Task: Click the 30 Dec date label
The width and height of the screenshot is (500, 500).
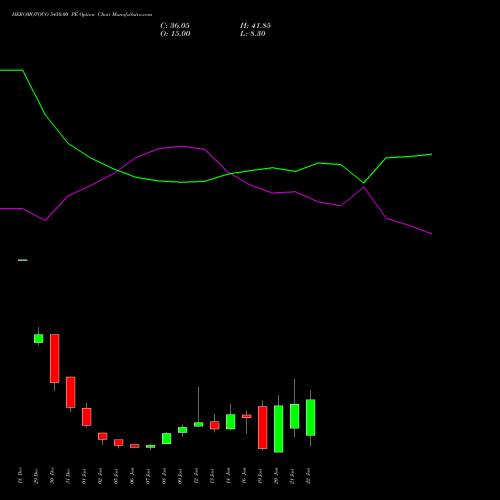Action: (52, 476)
